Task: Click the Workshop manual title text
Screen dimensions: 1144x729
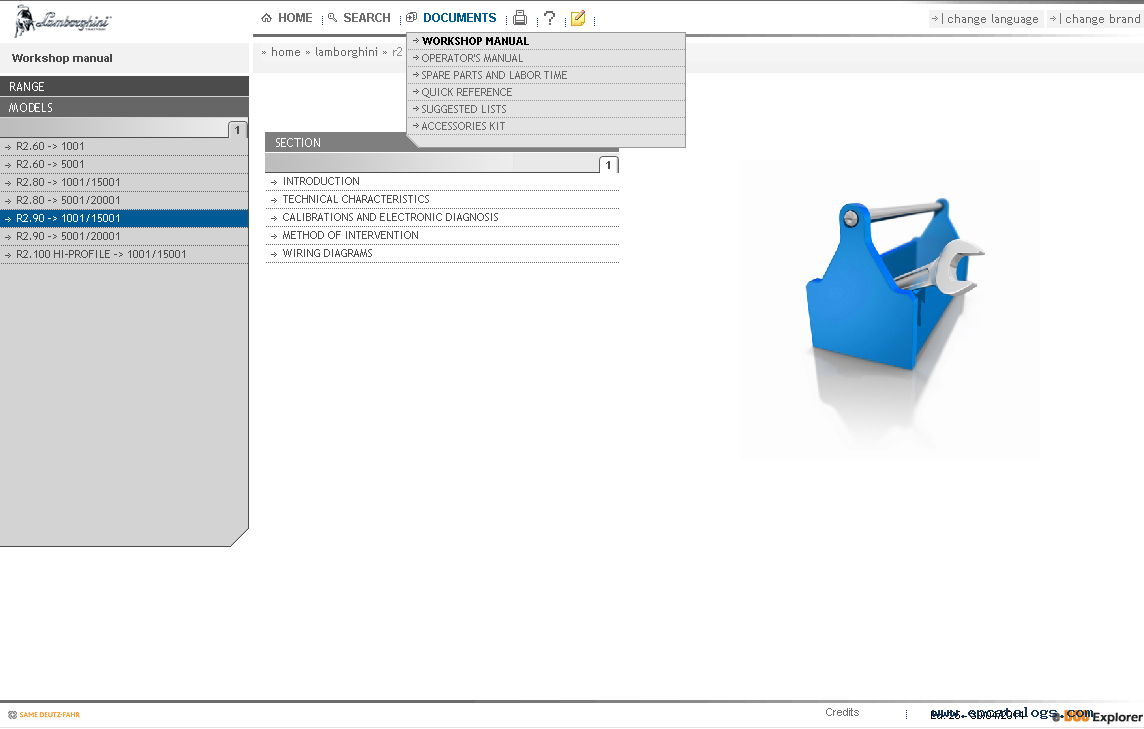Action: pyautogui.click(x=62, y=58)
